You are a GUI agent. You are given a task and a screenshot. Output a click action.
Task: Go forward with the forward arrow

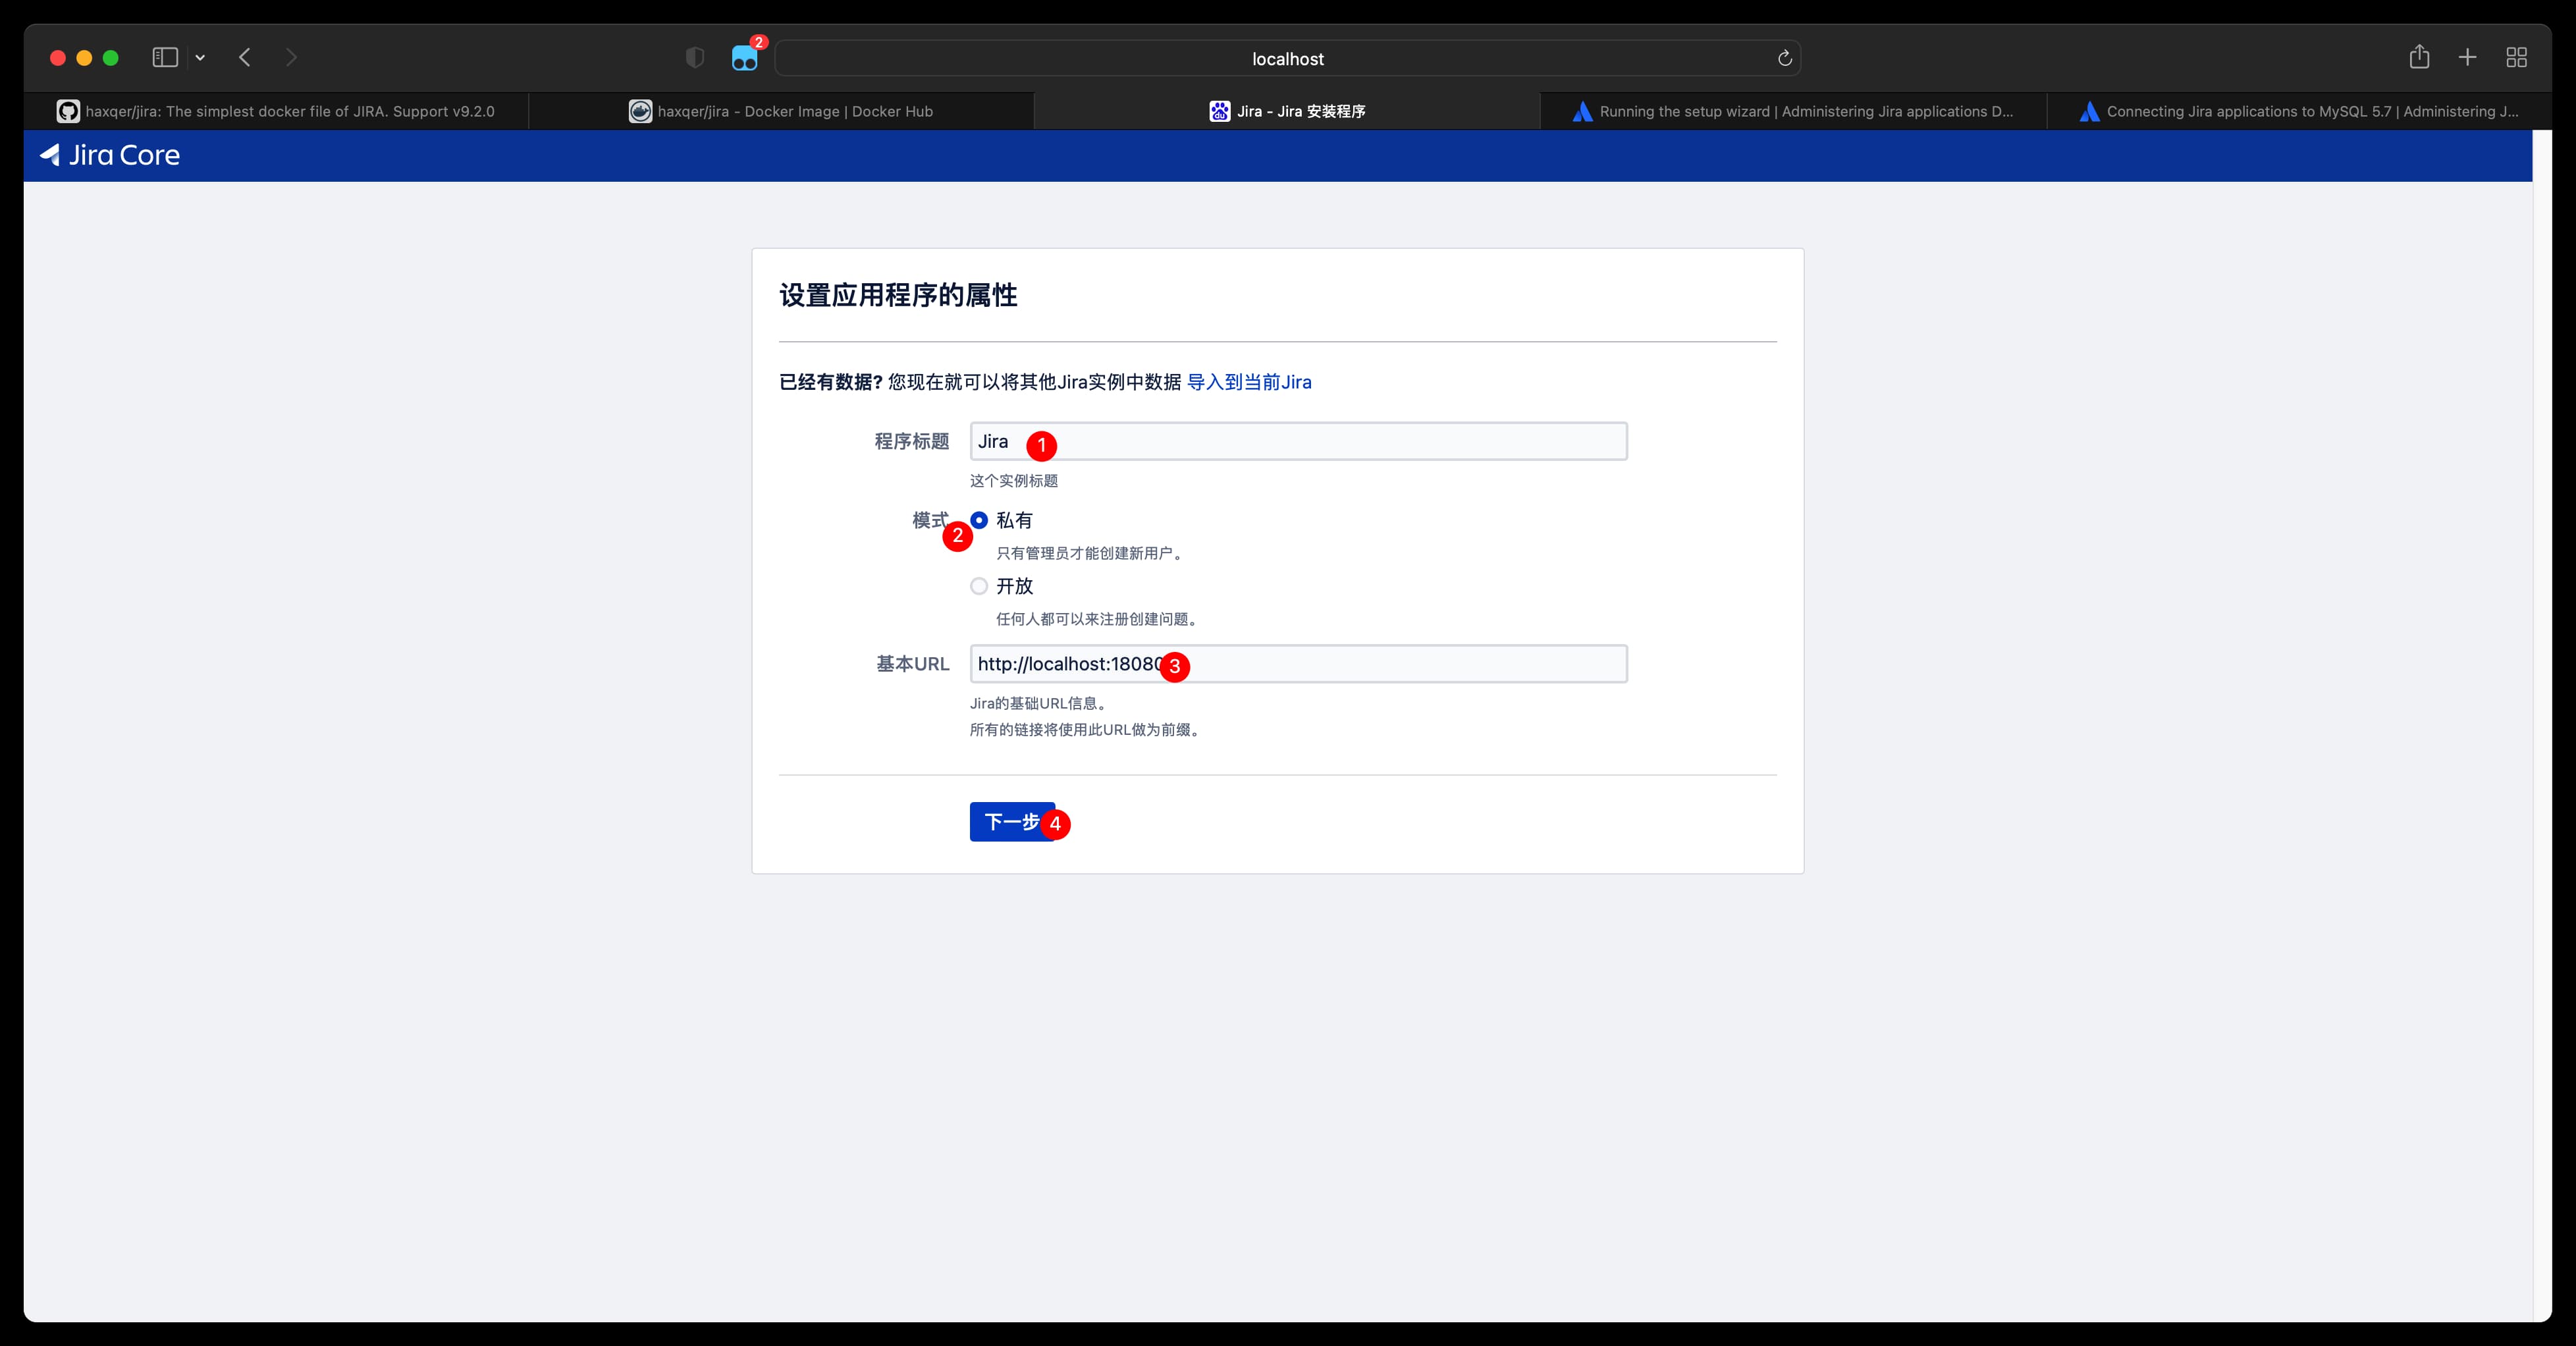pyautogui.click(x=291, y=58)
